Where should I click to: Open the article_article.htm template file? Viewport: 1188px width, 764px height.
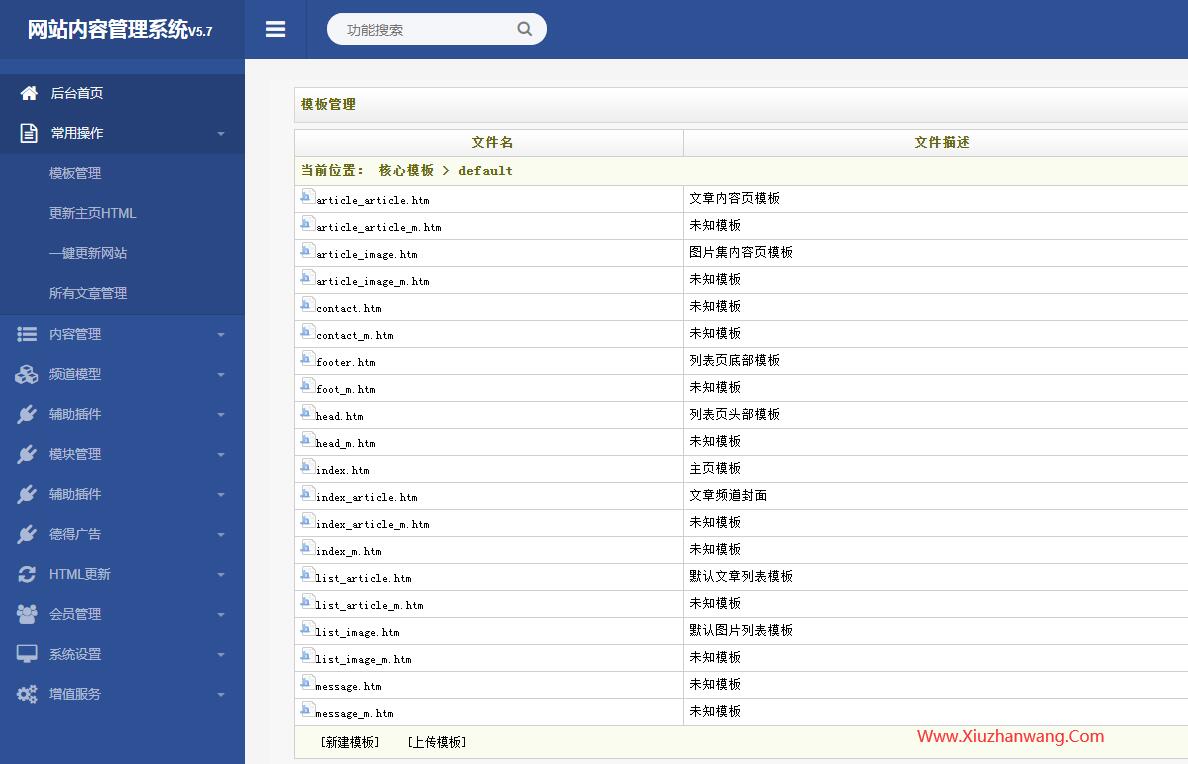[372, 200]
